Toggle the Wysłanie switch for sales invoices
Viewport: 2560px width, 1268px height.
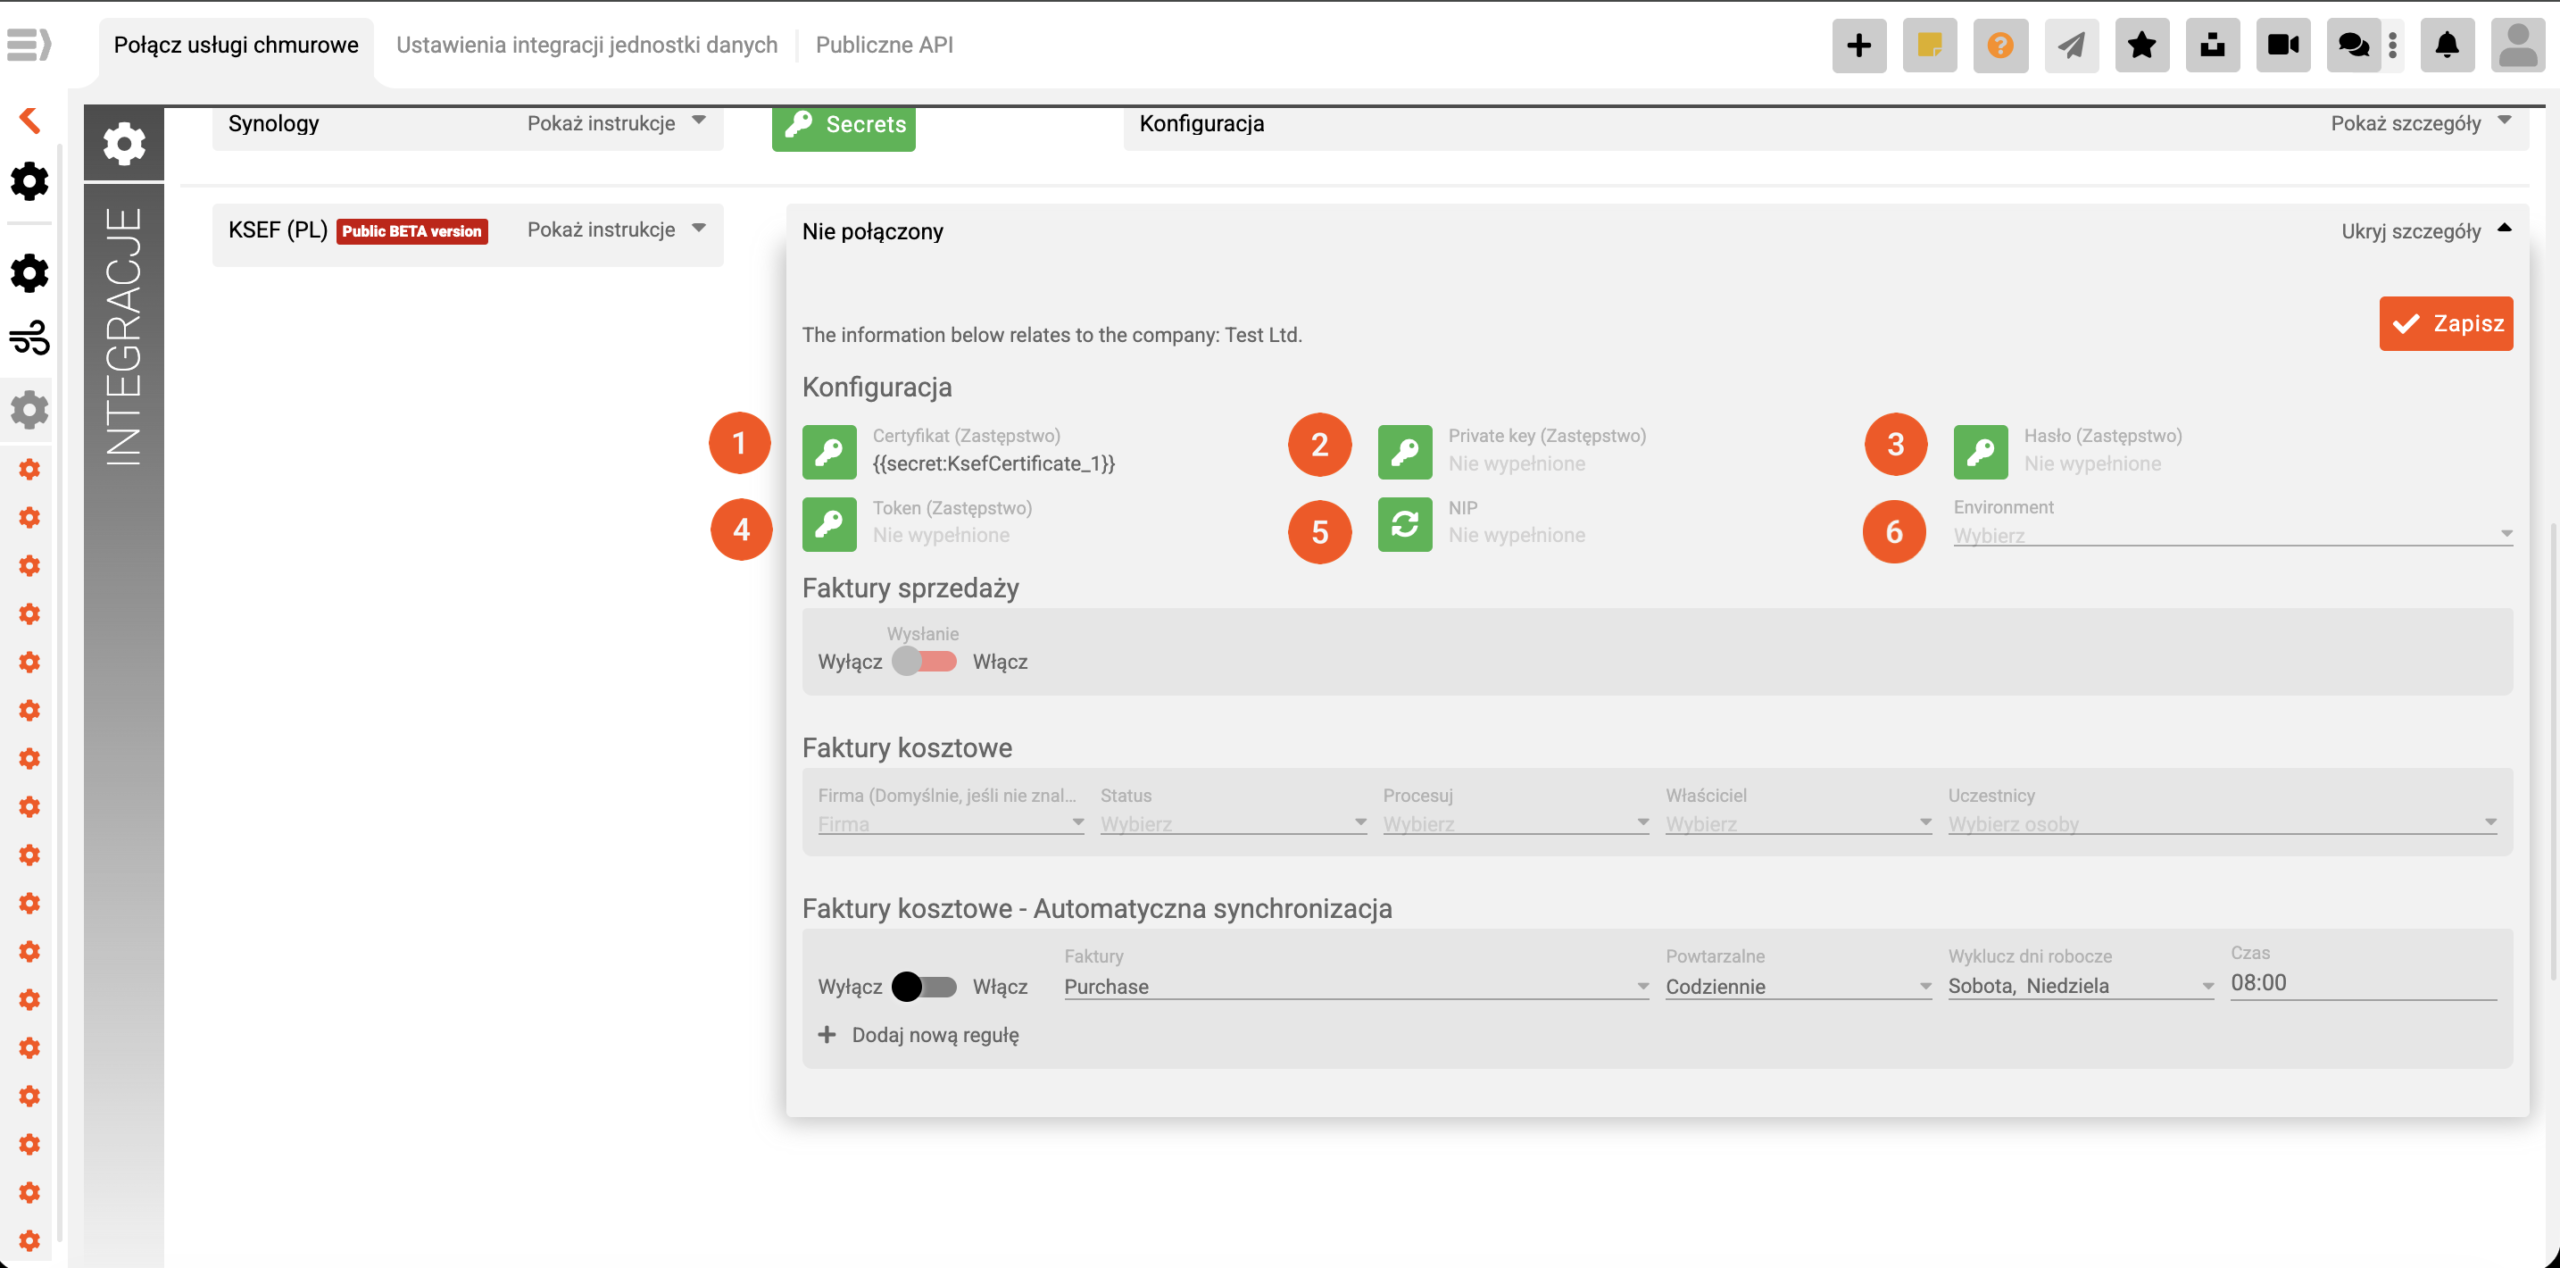click(924, 661)
